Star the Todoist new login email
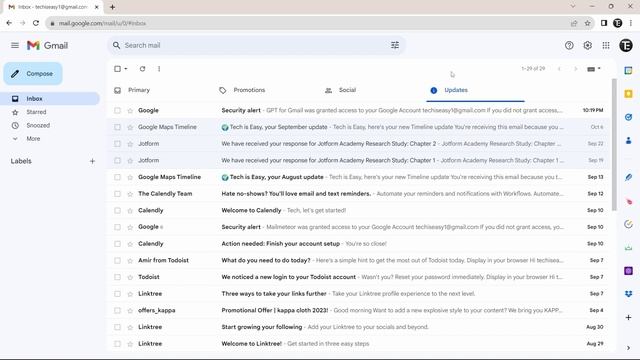The image size is (640, 360). pos(130,277)
